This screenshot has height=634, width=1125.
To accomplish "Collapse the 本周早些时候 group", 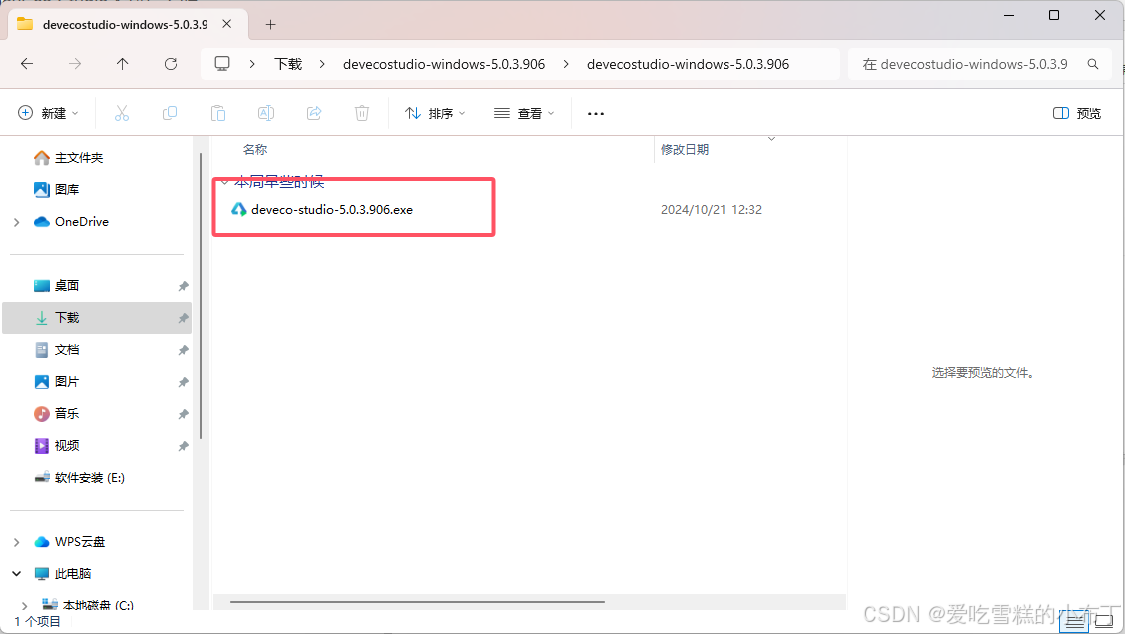I will click(x=225, y=183).
